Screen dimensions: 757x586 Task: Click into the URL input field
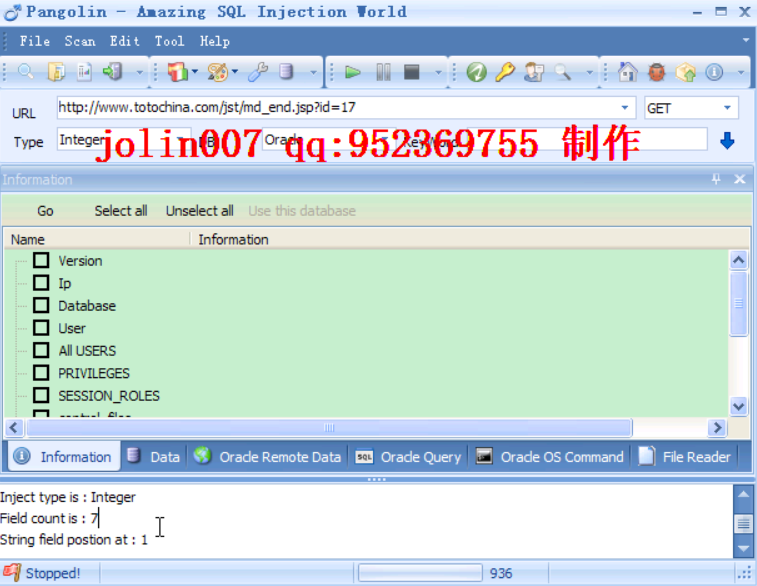coord(337,107)
